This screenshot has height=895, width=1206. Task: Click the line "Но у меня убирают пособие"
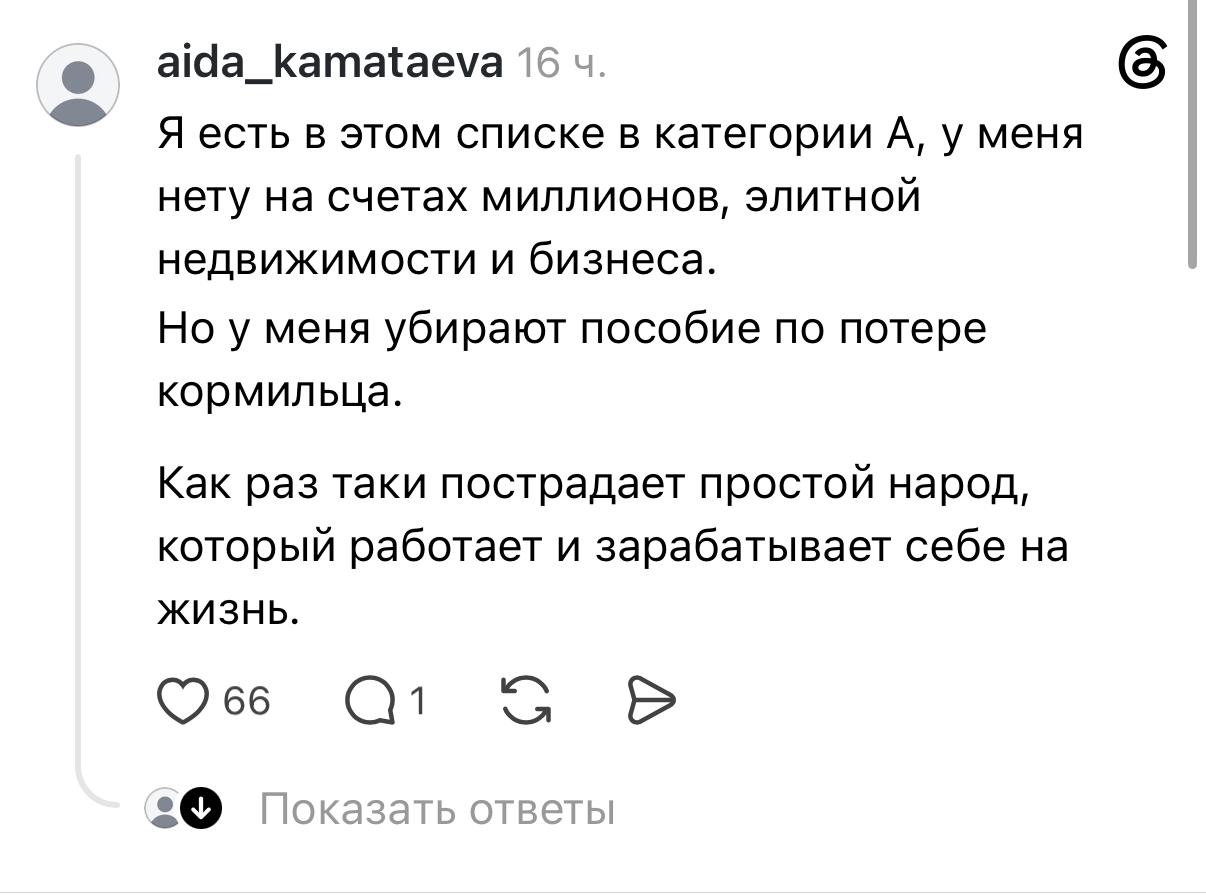point(572,328)
